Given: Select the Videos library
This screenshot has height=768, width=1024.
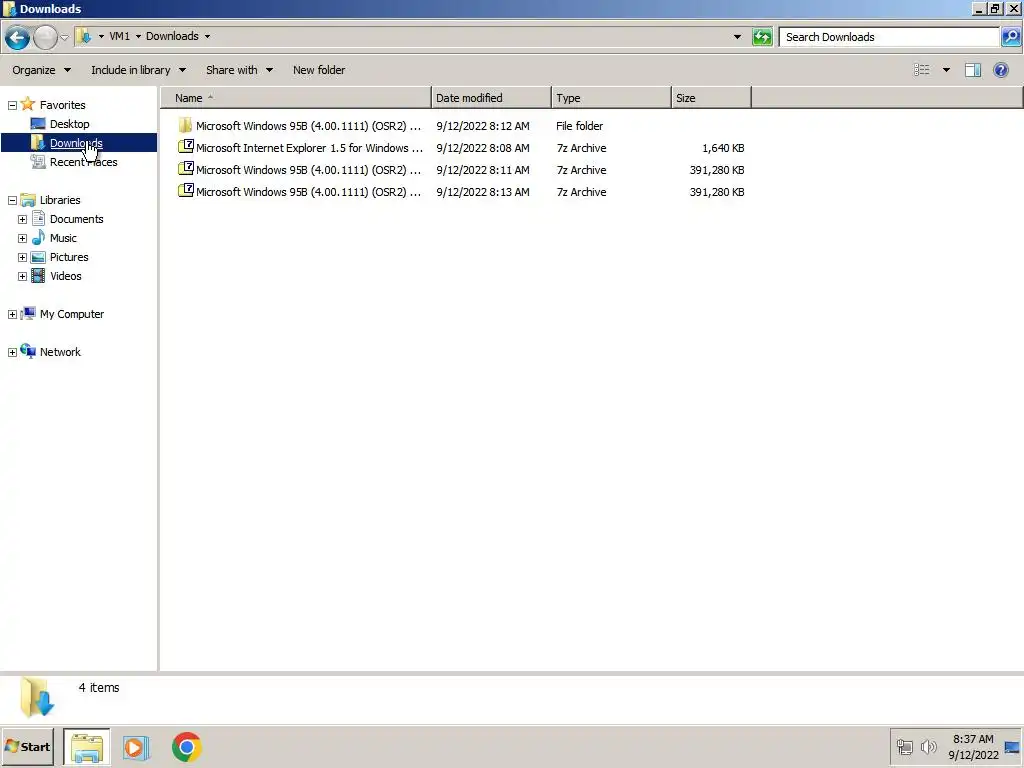Looking at the screenshot, I should pyautogui.click(x=65, y=276).
